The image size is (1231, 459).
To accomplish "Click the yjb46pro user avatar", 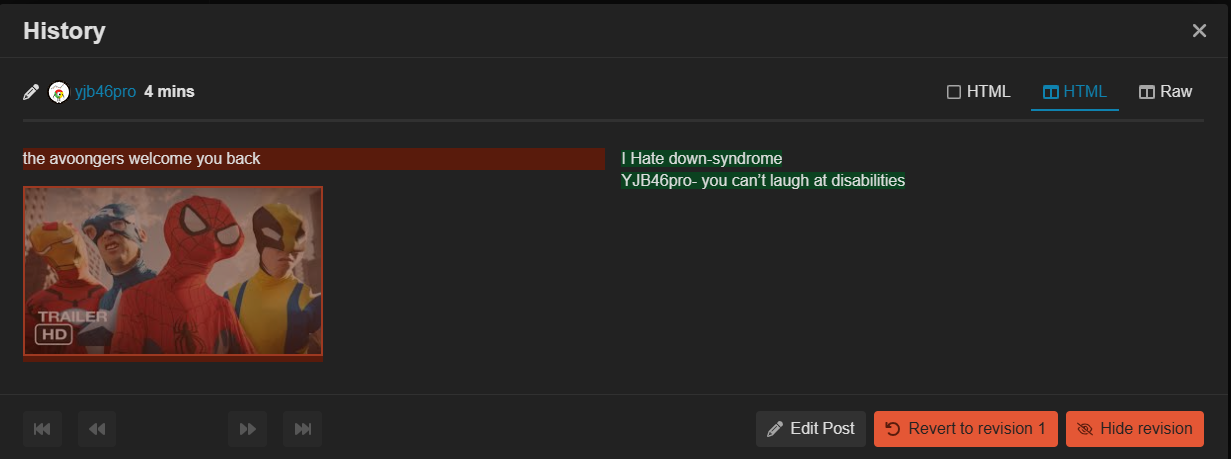I will coord(59,92).
